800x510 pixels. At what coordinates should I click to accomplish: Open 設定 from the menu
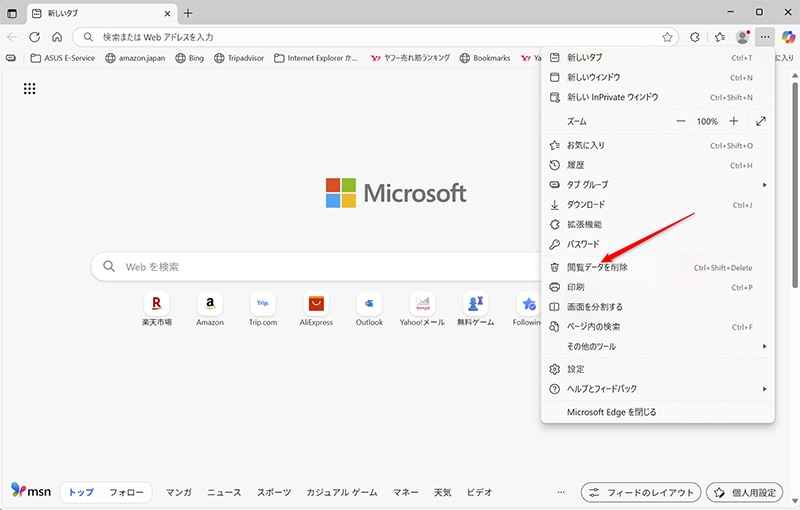[657, 369]
